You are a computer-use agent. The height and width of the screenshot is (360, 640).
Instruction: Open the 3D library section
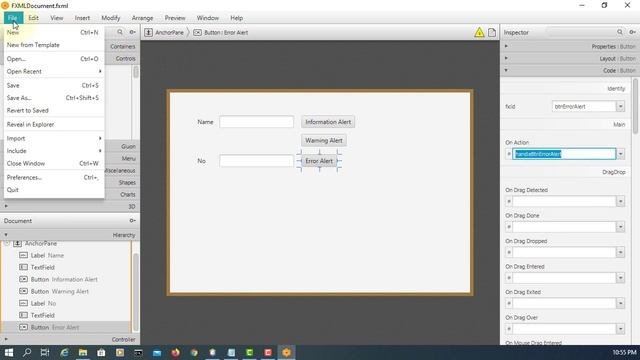pyautogui.click(x=70, y=207)
